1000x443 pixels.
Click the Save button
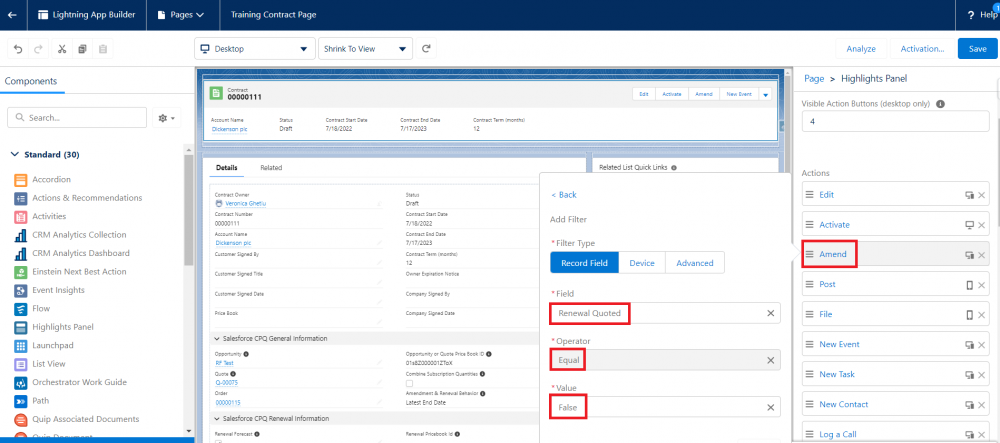tap(978, 48)
